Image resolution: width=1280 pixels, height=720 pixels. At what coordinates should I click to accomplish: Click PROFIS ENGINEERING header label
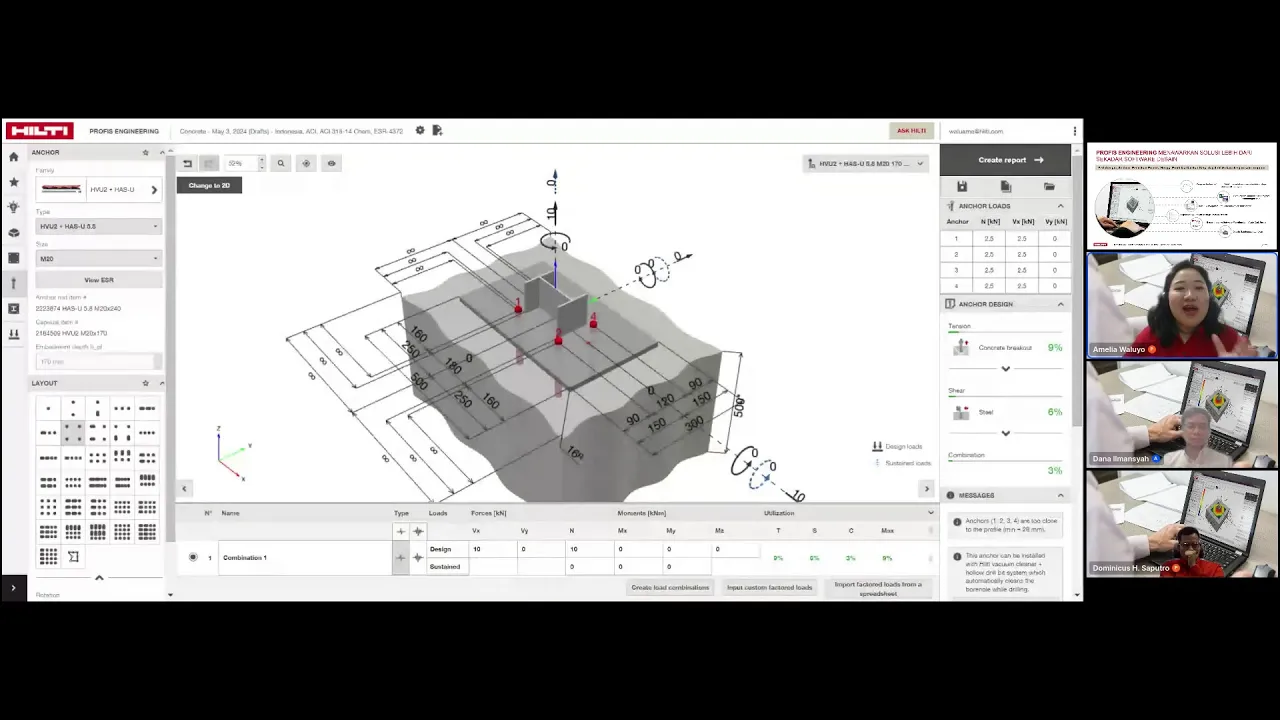click(x=124, y=131)
